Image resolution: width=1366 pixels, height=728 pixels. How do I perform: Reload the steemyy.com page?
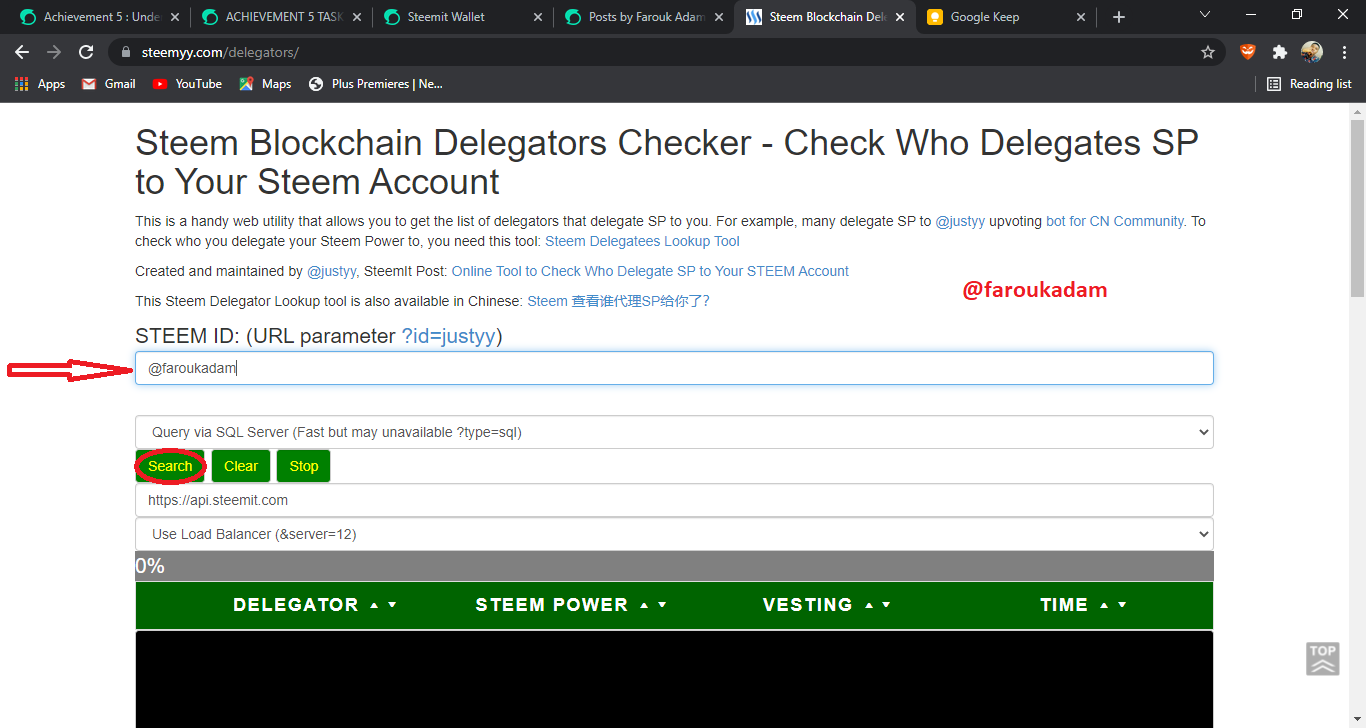click(86, 52)
